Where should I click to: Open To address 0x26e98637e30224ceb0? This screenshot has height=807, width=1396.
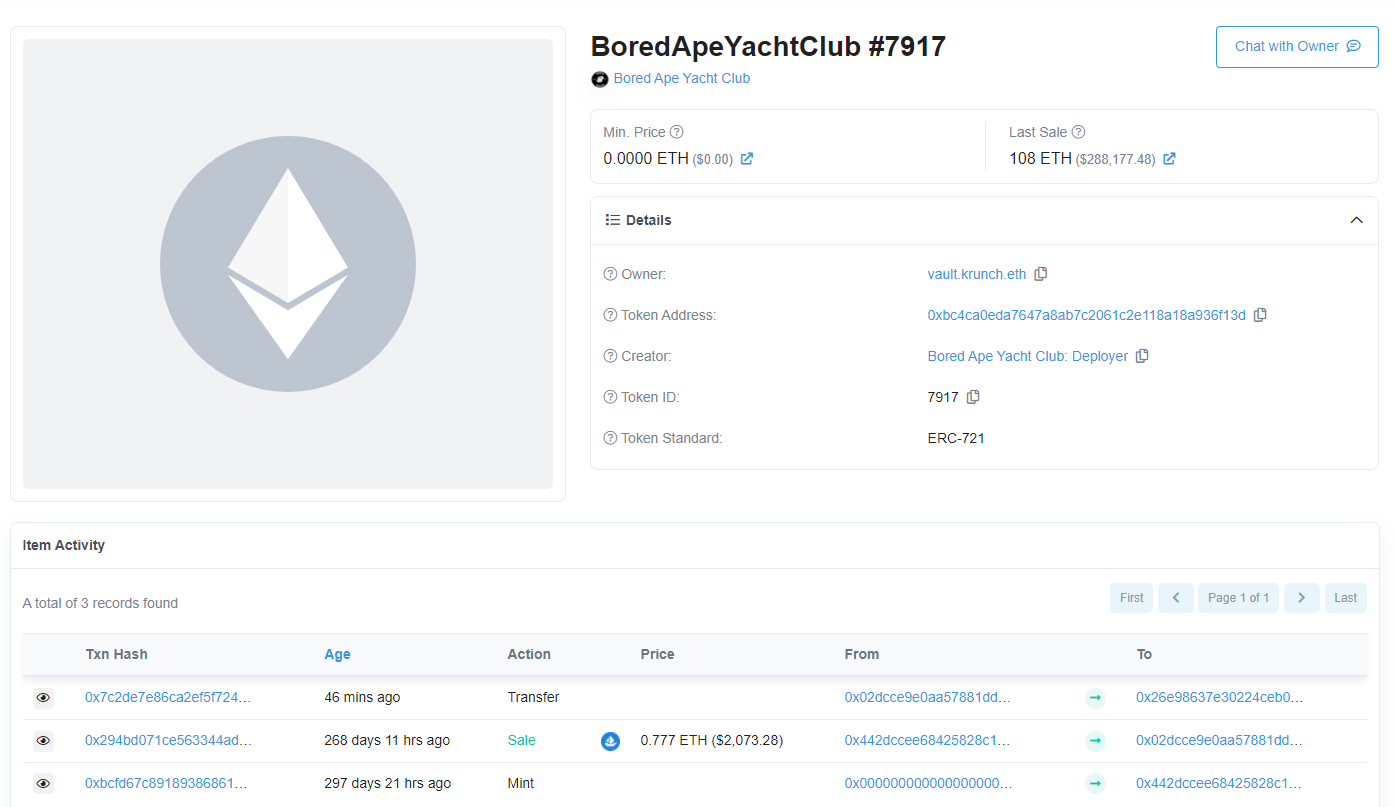[1220, 697]
